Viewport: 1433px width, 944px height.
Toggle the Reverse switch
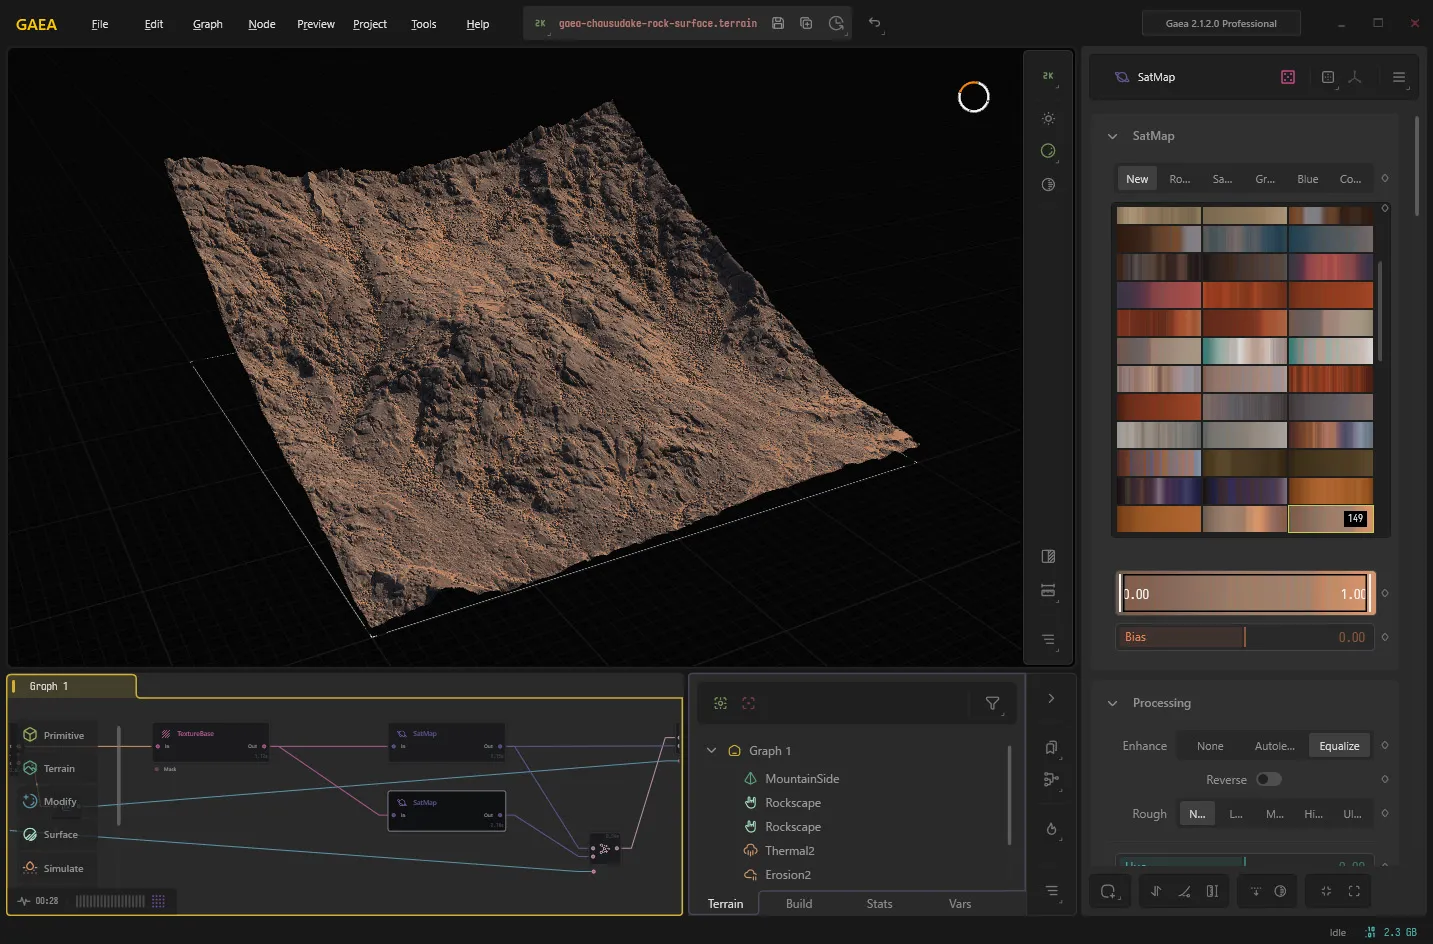coord(1268,779)
